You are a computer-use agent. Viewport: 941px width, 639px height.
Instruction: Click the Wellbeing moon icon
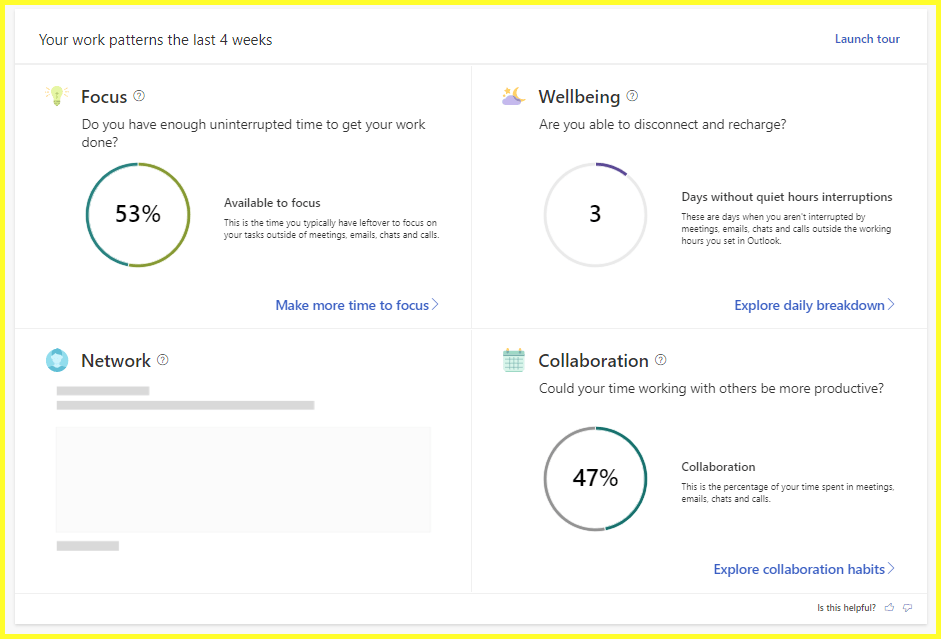(513, 96)
